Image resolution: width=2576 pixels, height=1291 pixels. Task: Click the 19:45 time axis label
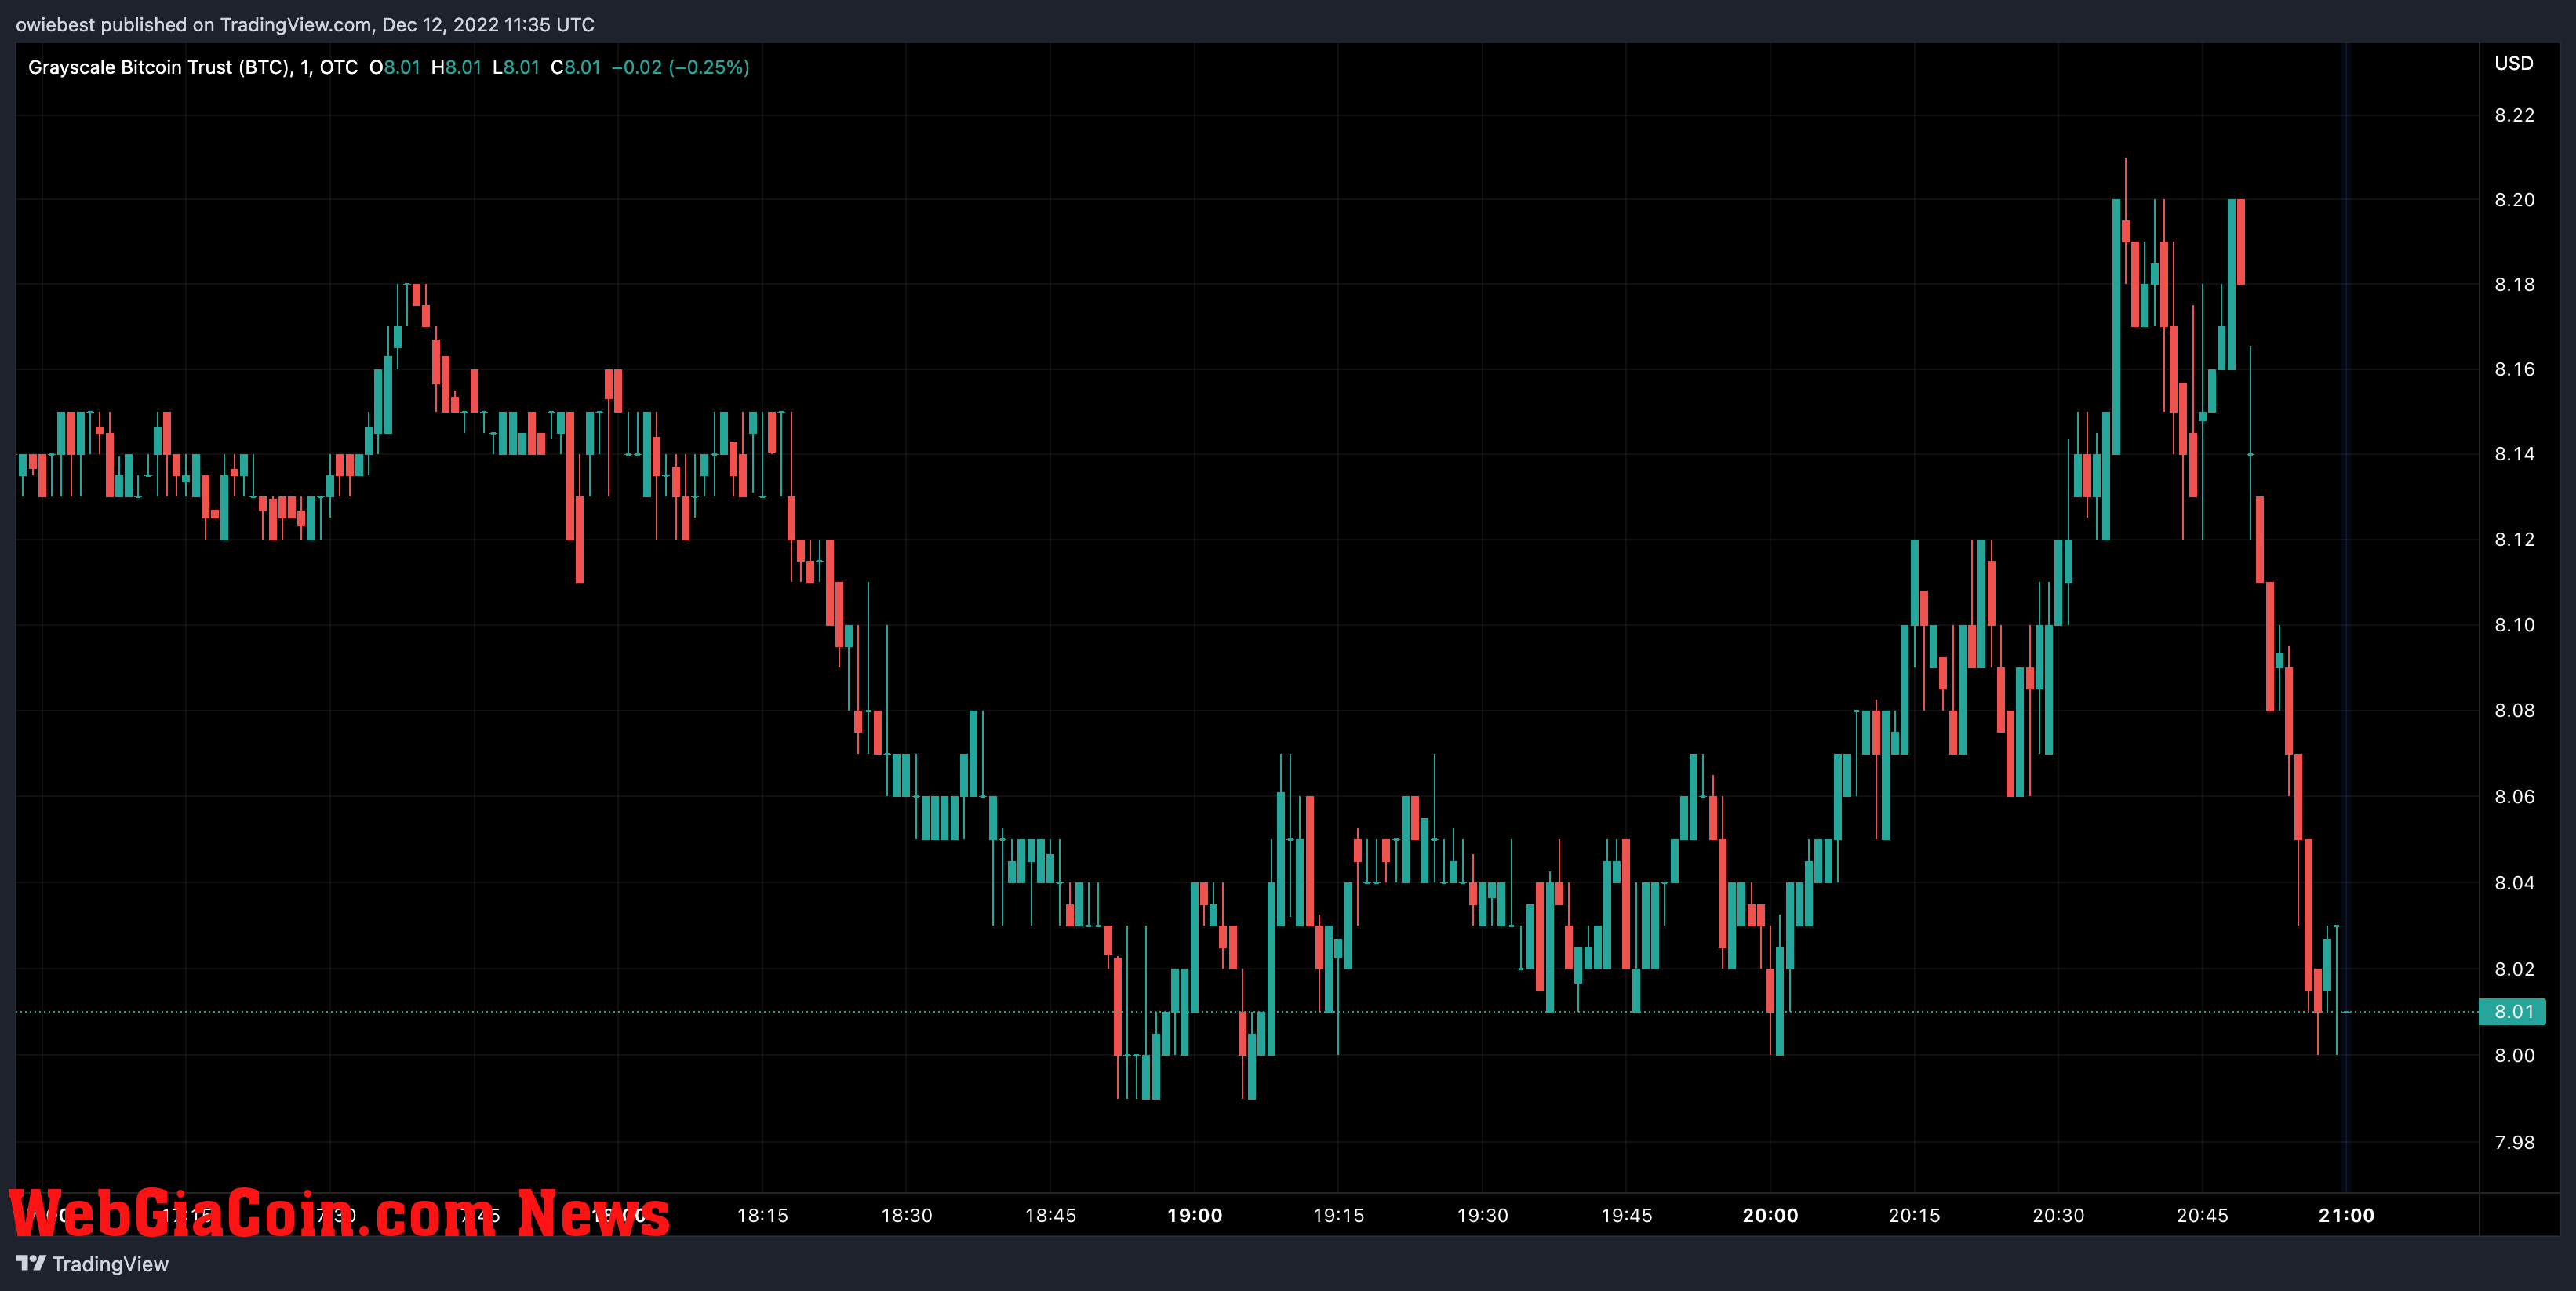[x=1626, y=1216]
